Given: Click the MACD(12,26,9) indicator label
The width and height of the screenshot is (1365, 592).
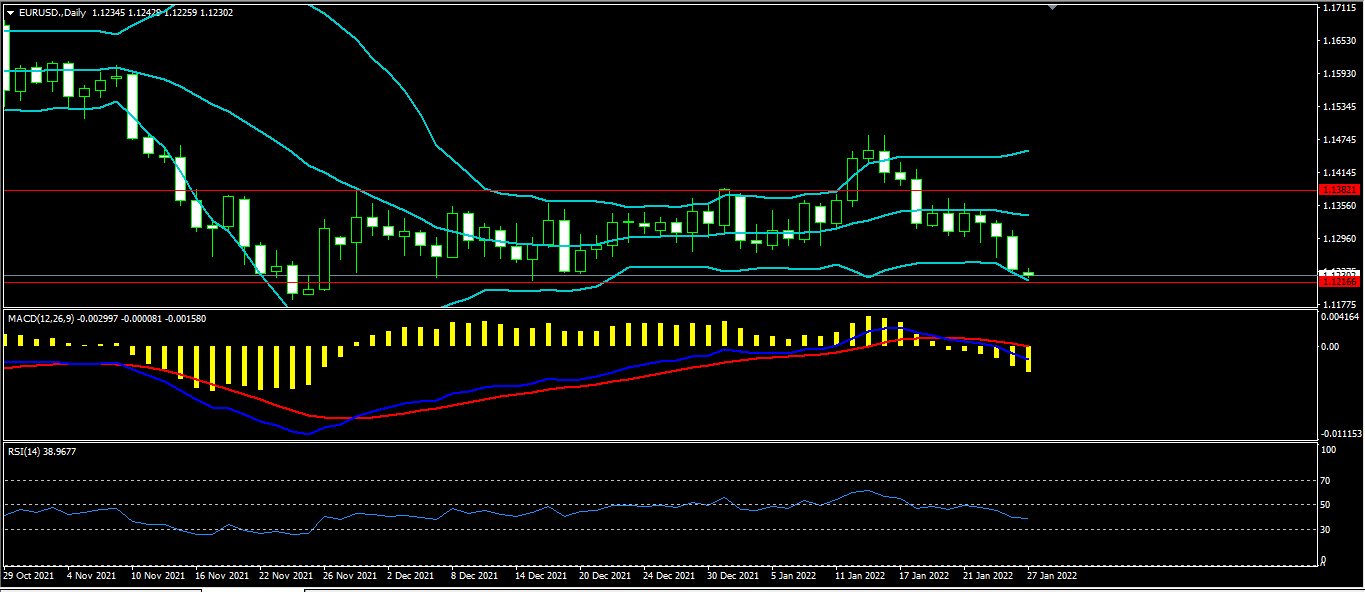Looking at the screenshot, I should tap(40, 318).
